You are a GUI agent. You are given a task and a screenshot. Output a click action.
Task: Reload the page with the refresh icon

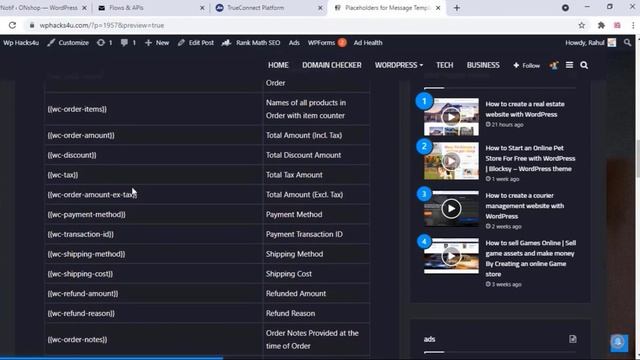pyautogui.click(x=12, y=25)
